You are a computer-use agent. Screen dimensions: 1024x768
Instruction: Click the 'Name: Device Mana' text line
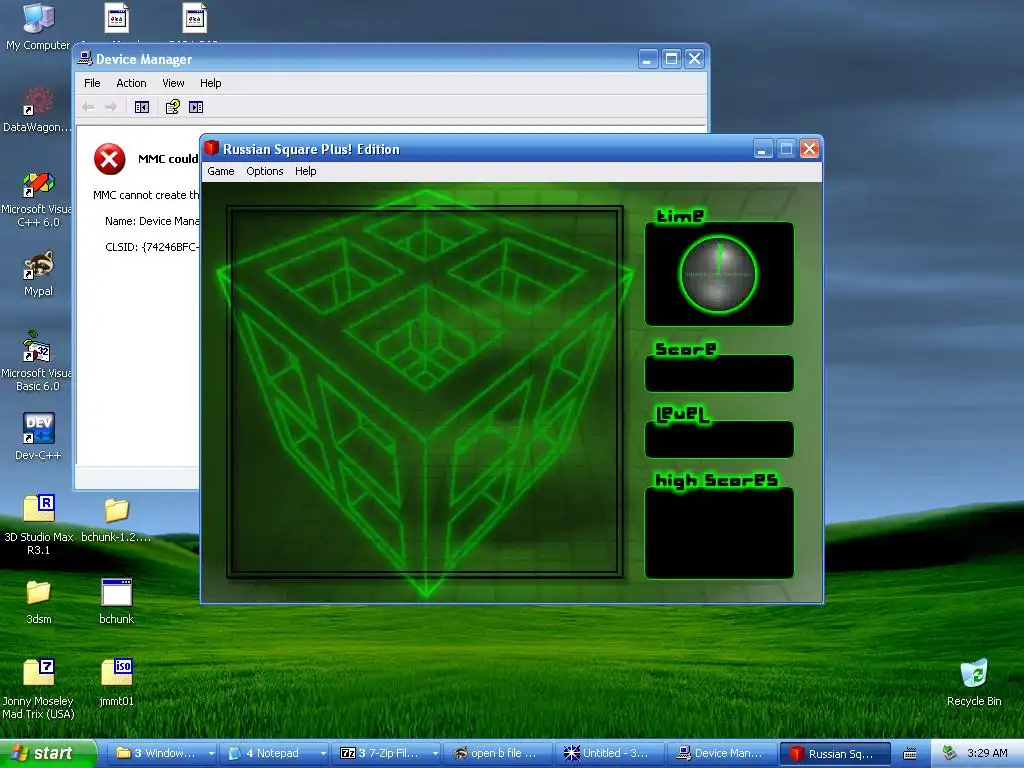152,221
